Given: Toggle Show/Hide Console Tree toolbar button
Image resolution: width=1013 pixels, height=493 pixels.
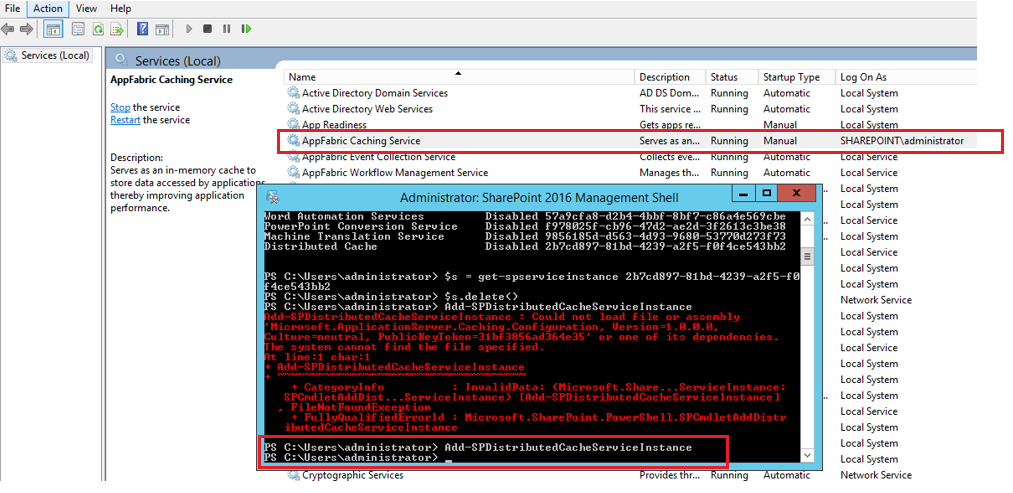Looking at the screenshot, I should (53, 28).
